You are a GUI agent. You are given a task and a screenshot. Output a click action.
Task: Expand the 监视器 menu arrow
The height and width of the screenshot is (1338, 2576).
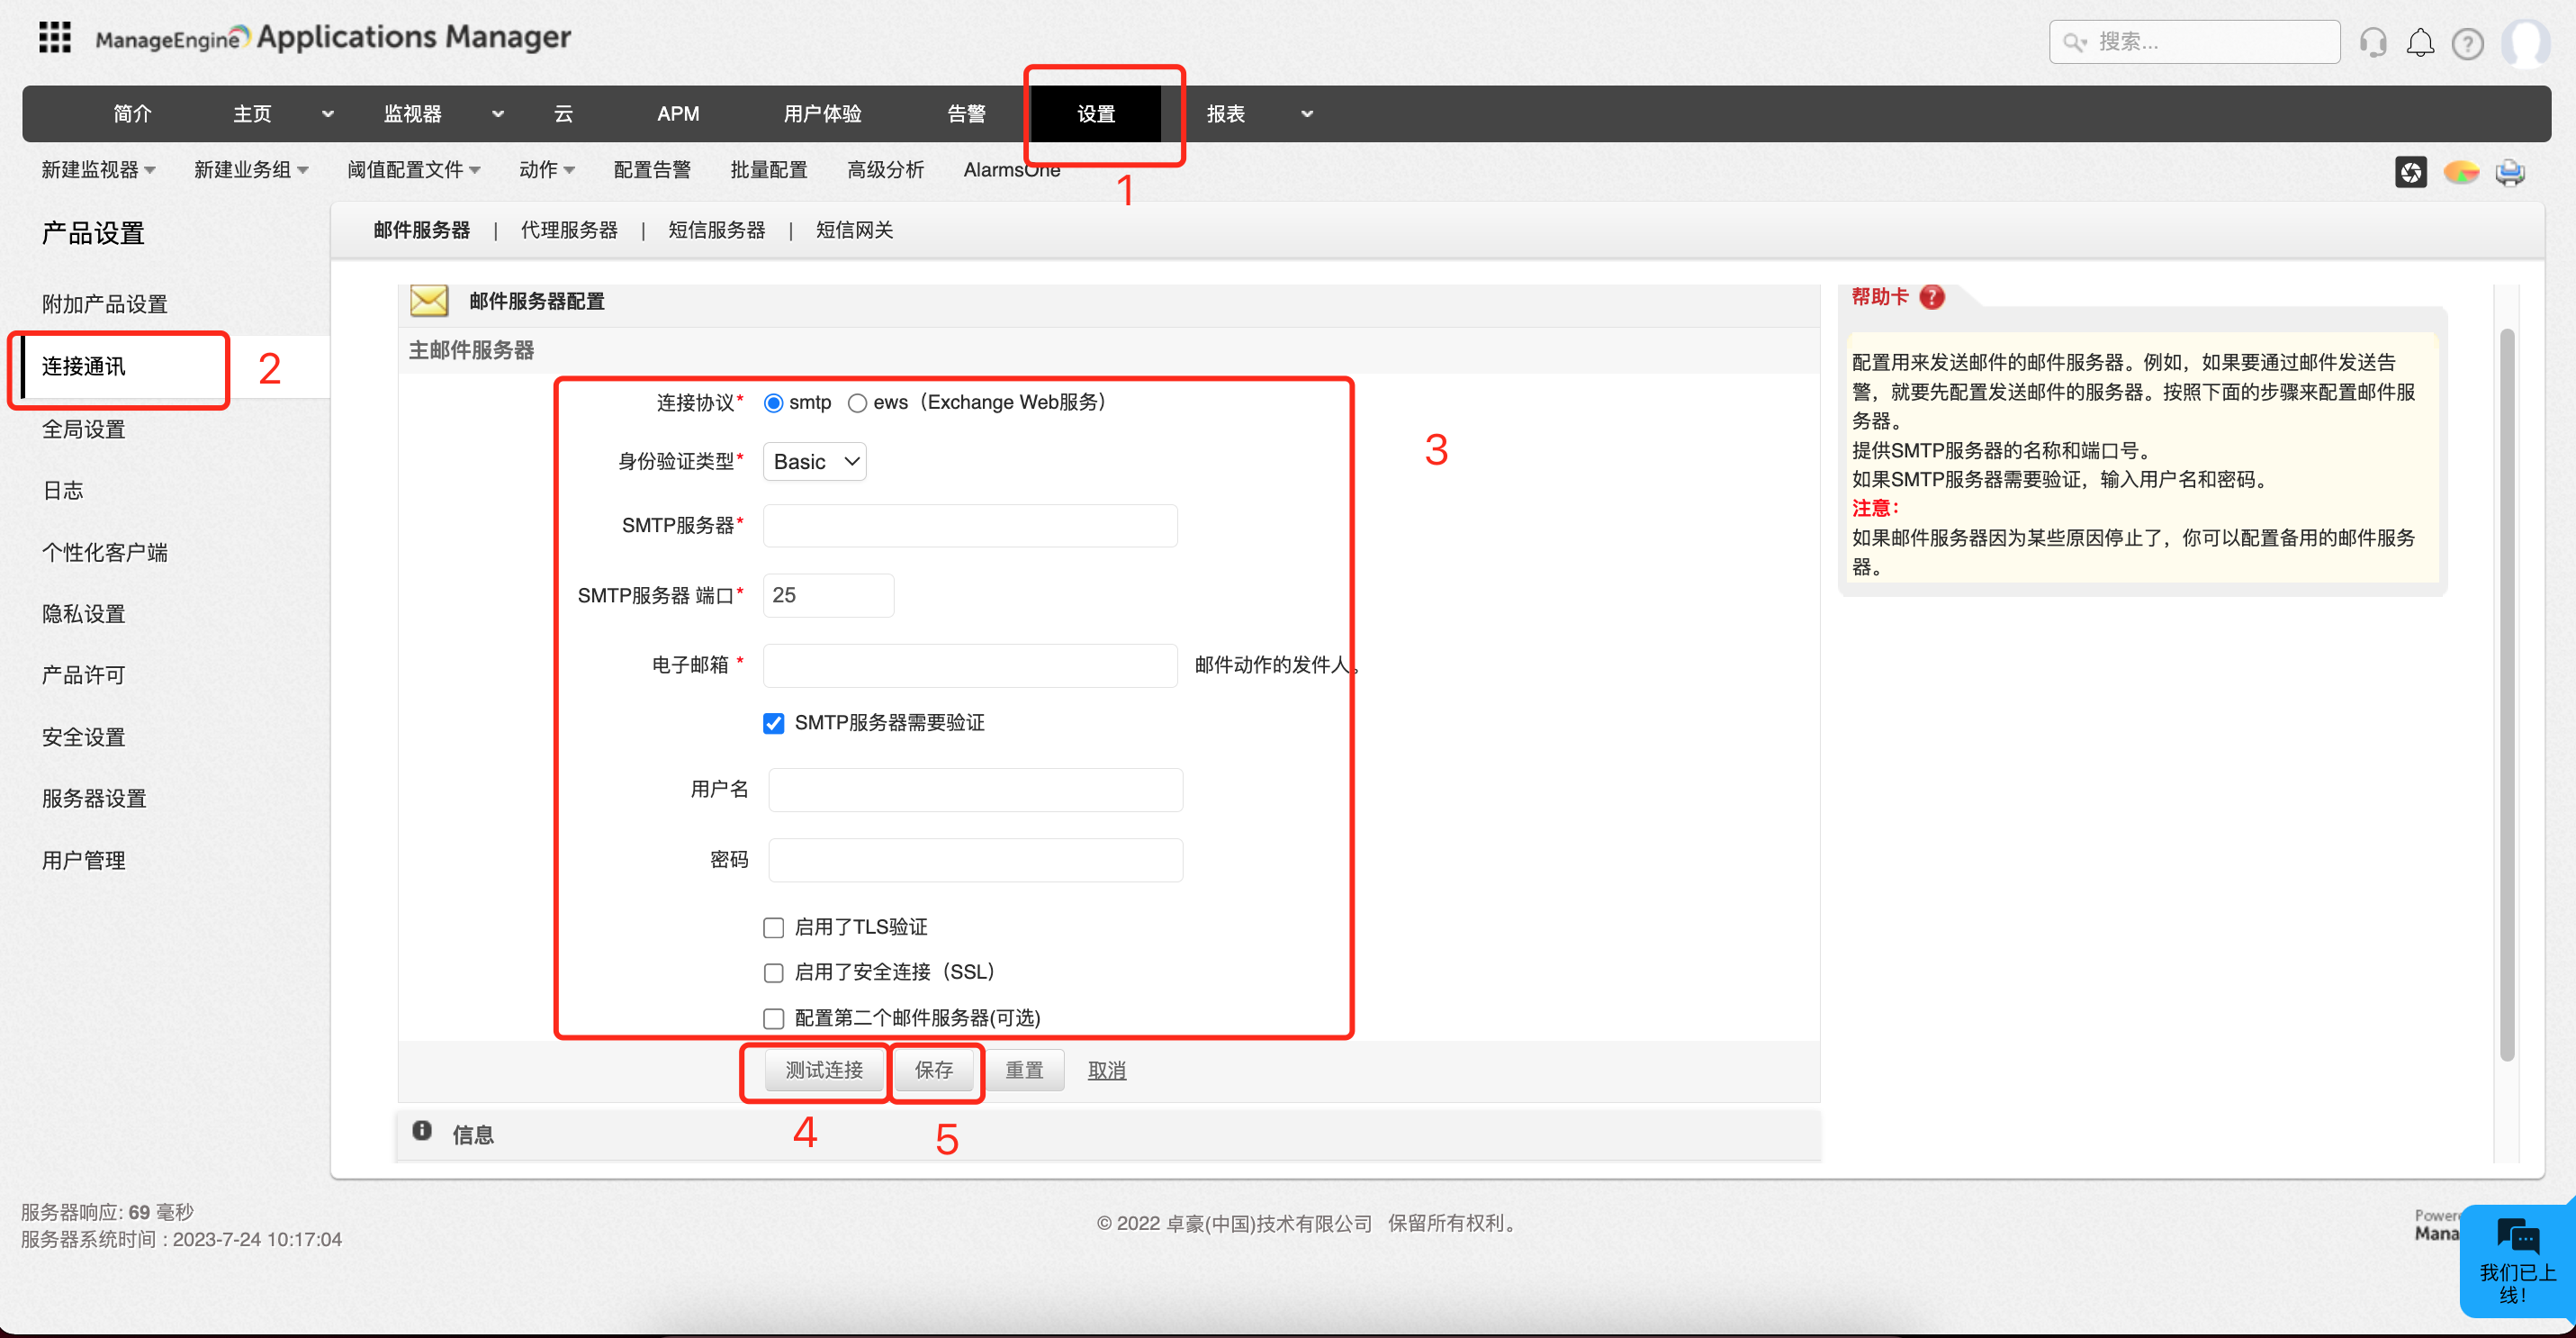497,114
